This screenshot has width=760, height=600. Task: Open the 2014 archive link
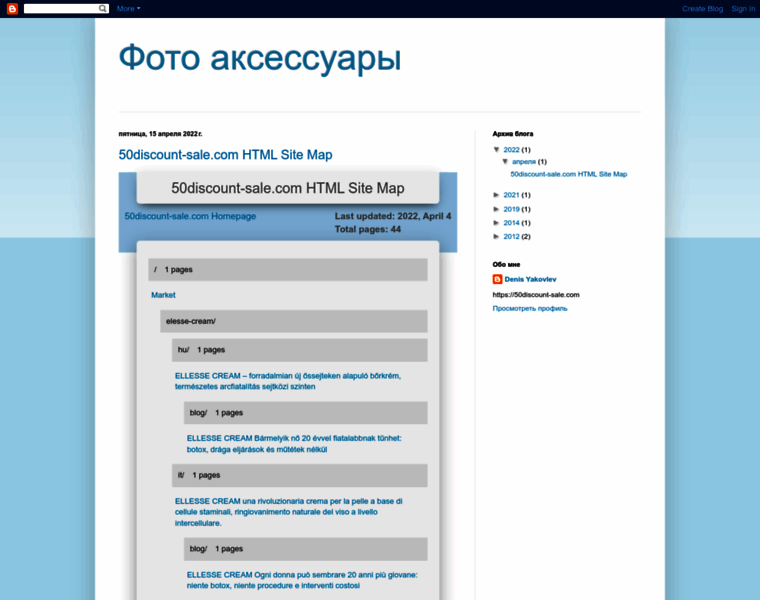[x=511, y=222]
